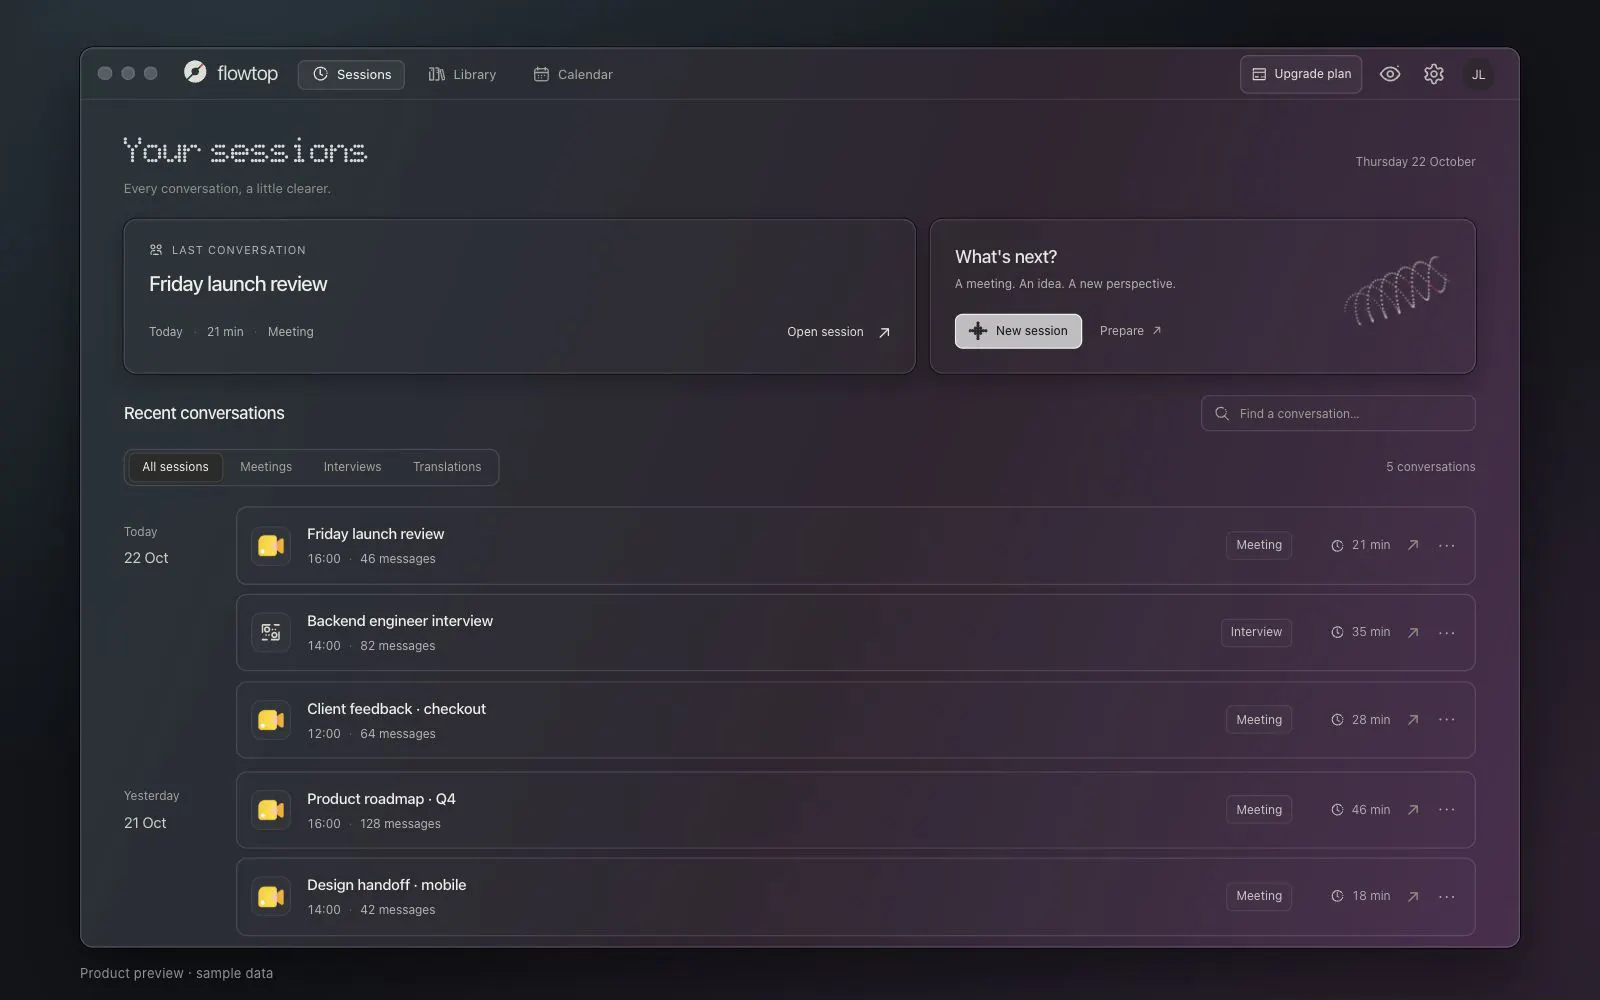The height and width of the screenshot is (1000, 1600).
Task: Open the Sessions tab
Action: point(351,74)
